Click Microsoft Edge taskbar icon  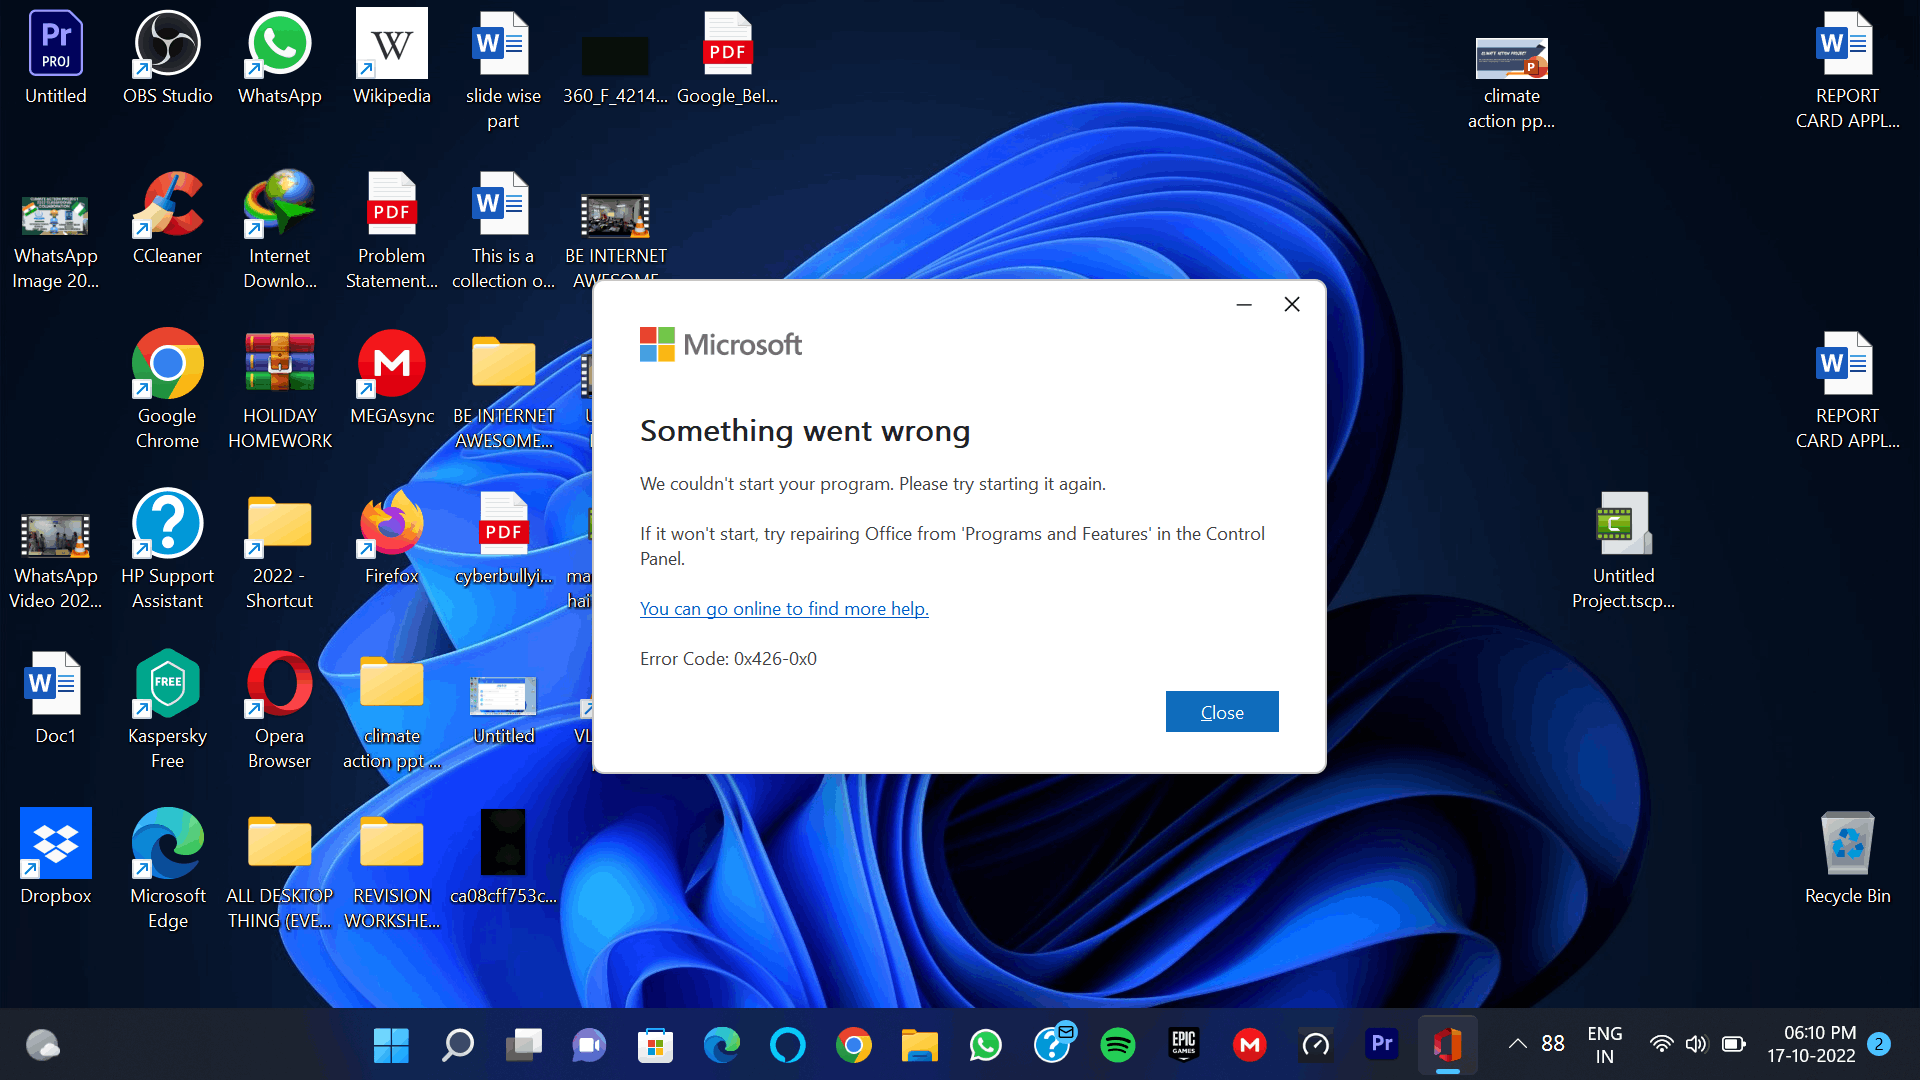coord(721,1044)
